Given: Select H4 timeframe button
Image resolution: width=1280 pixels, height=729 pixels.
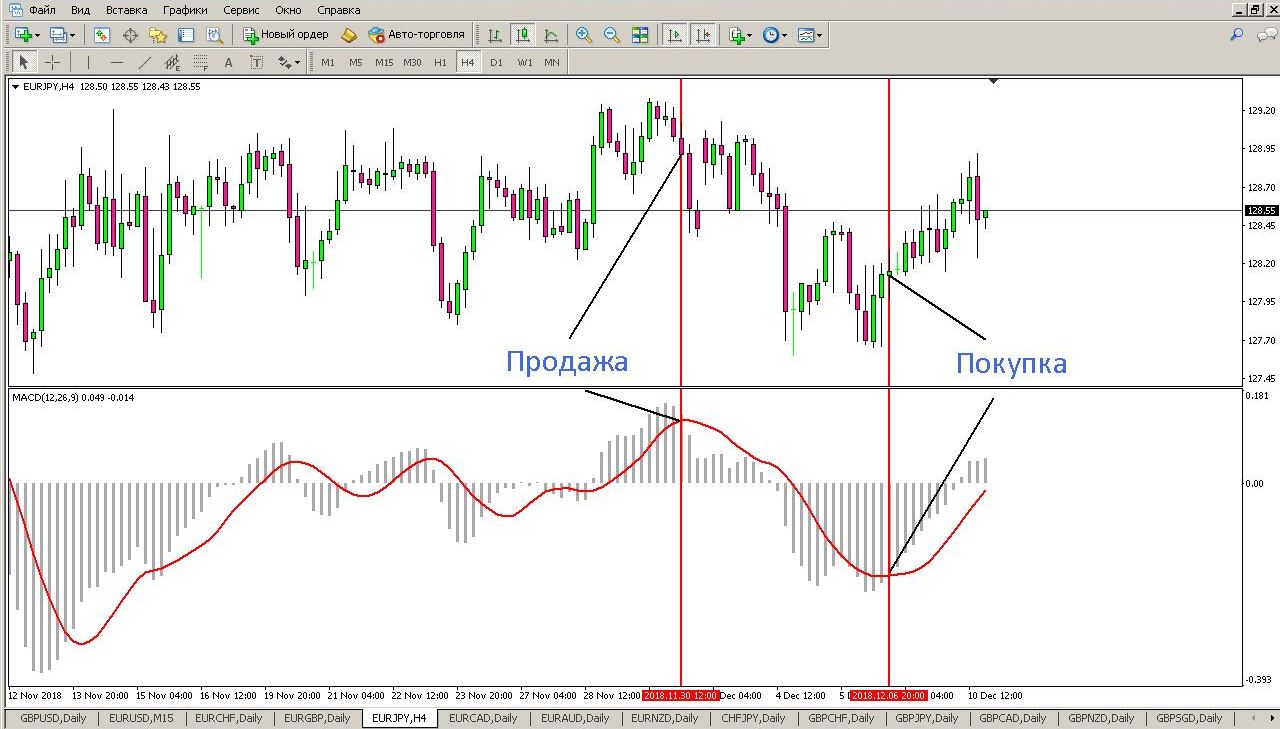Looking at the screenshot, I should click(x=467, y=62).
